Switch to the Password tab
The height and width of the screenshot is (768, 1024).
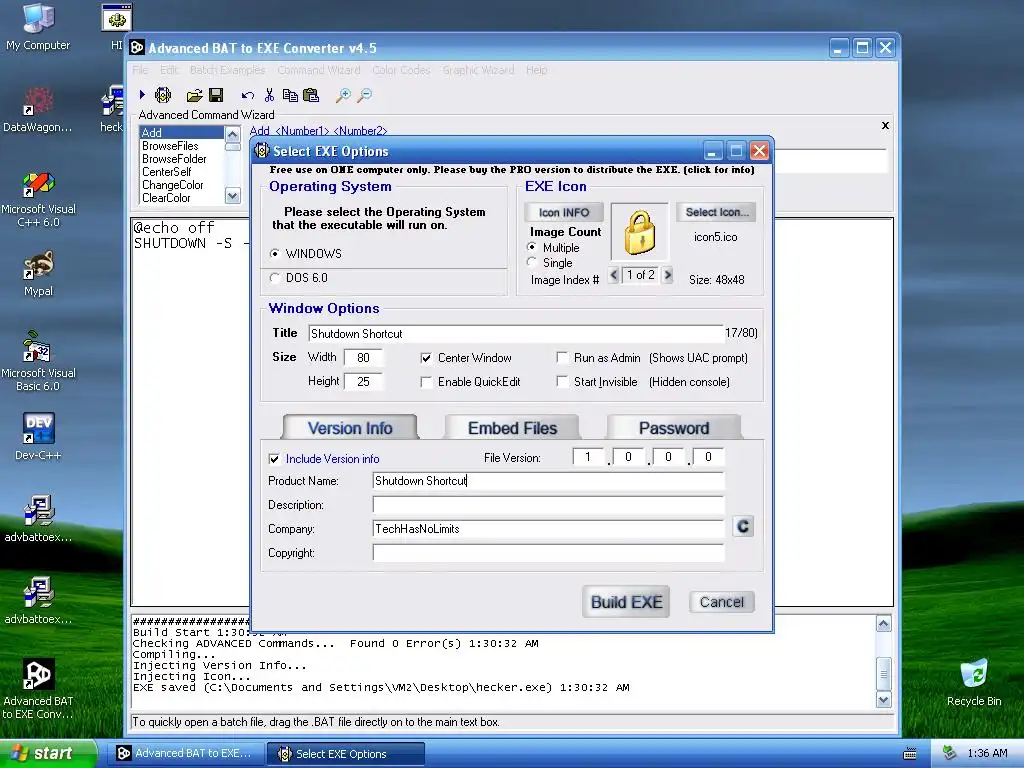pos(674,428)
